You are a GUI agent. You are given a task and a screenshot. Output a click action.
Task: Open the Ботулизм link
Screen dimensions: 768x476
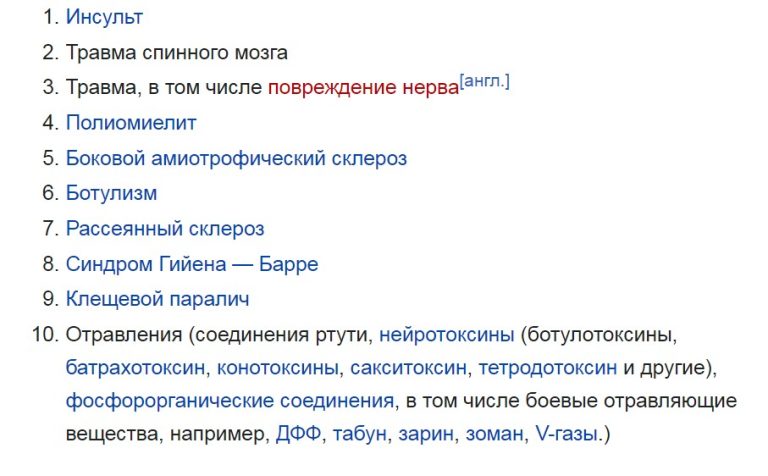click(x=112, y=193)
